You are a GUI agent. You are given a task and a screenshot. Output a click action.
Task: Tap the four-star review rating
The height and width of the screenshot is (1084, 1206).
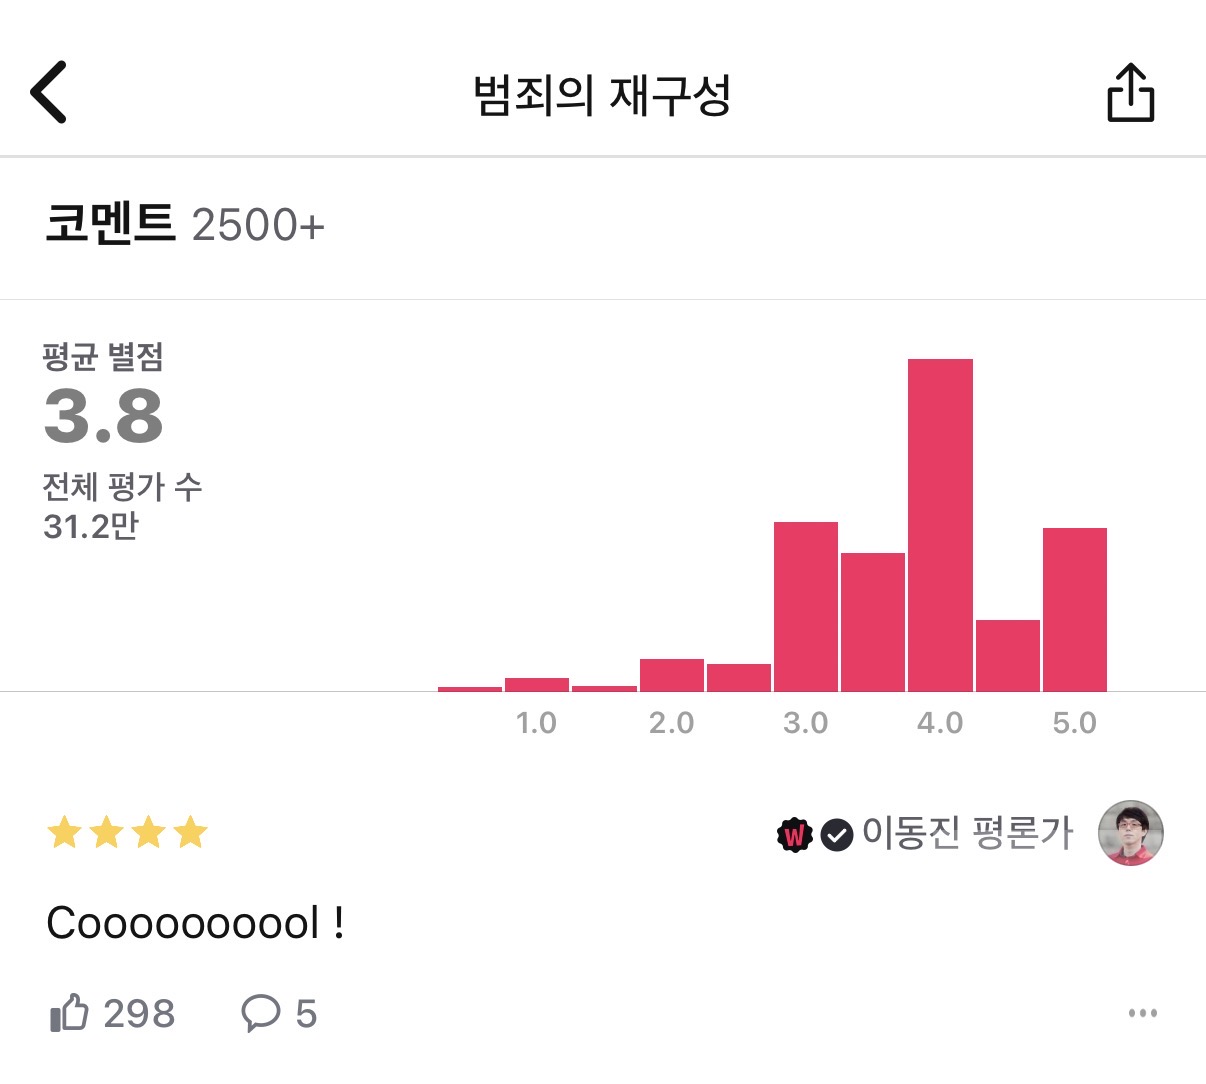click(127, 832)
